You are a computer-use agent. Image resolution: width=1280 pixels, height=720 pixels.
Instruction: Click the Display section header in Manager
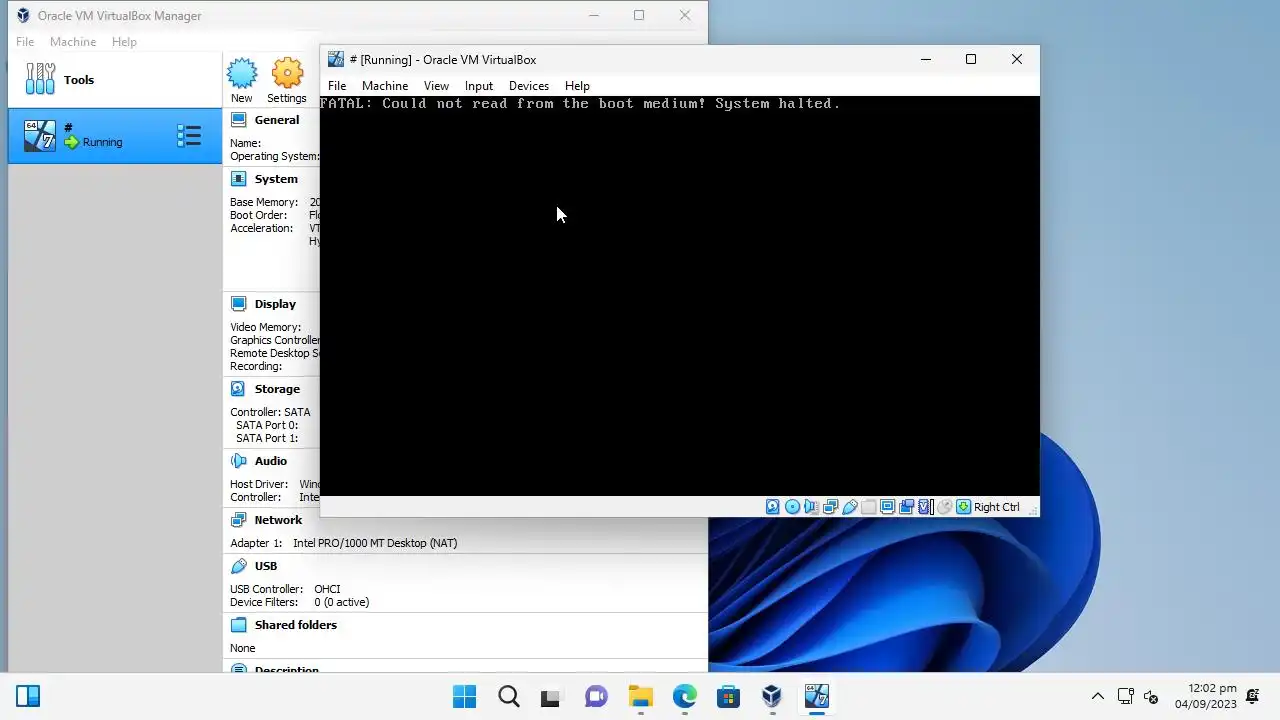click(x=275, y=304)
